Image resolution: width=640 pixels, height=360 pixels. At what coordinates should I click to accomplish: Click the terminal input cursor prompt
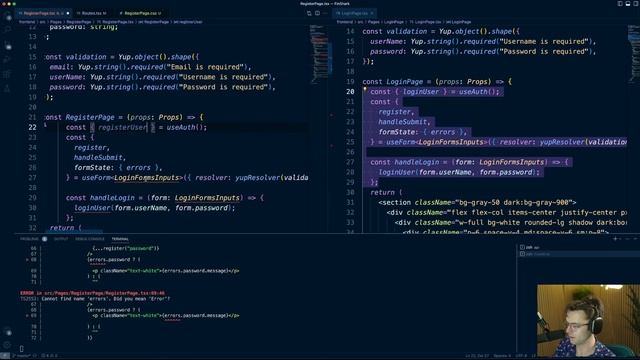pos(22,349)
